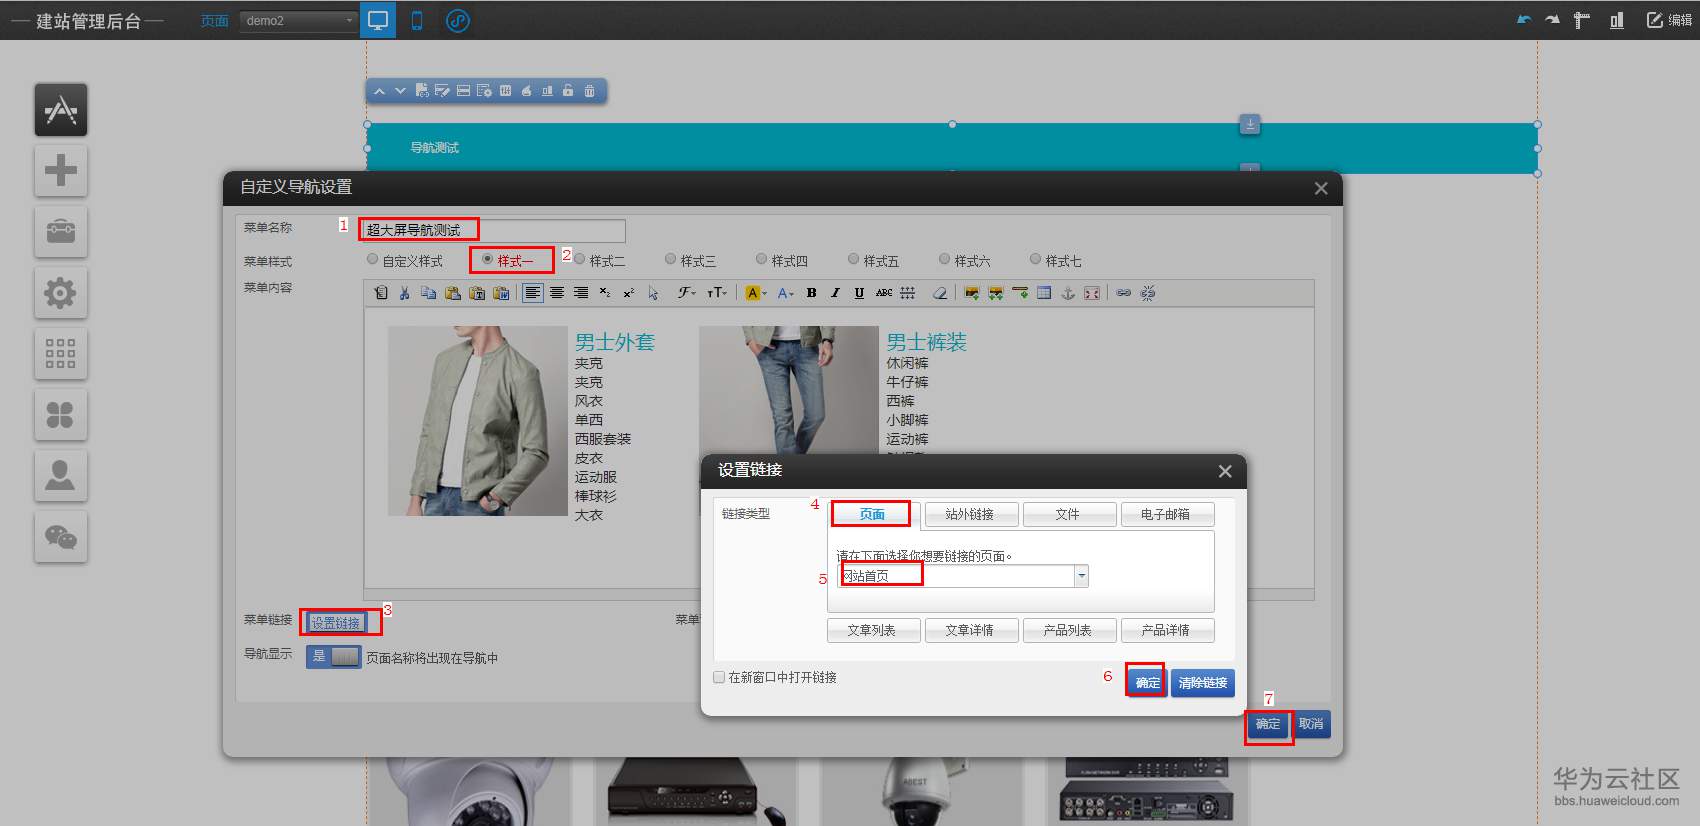Click the redo arrow in top bar
This screenshot has height=826, width=1700.
click(x=1552, y=20)
